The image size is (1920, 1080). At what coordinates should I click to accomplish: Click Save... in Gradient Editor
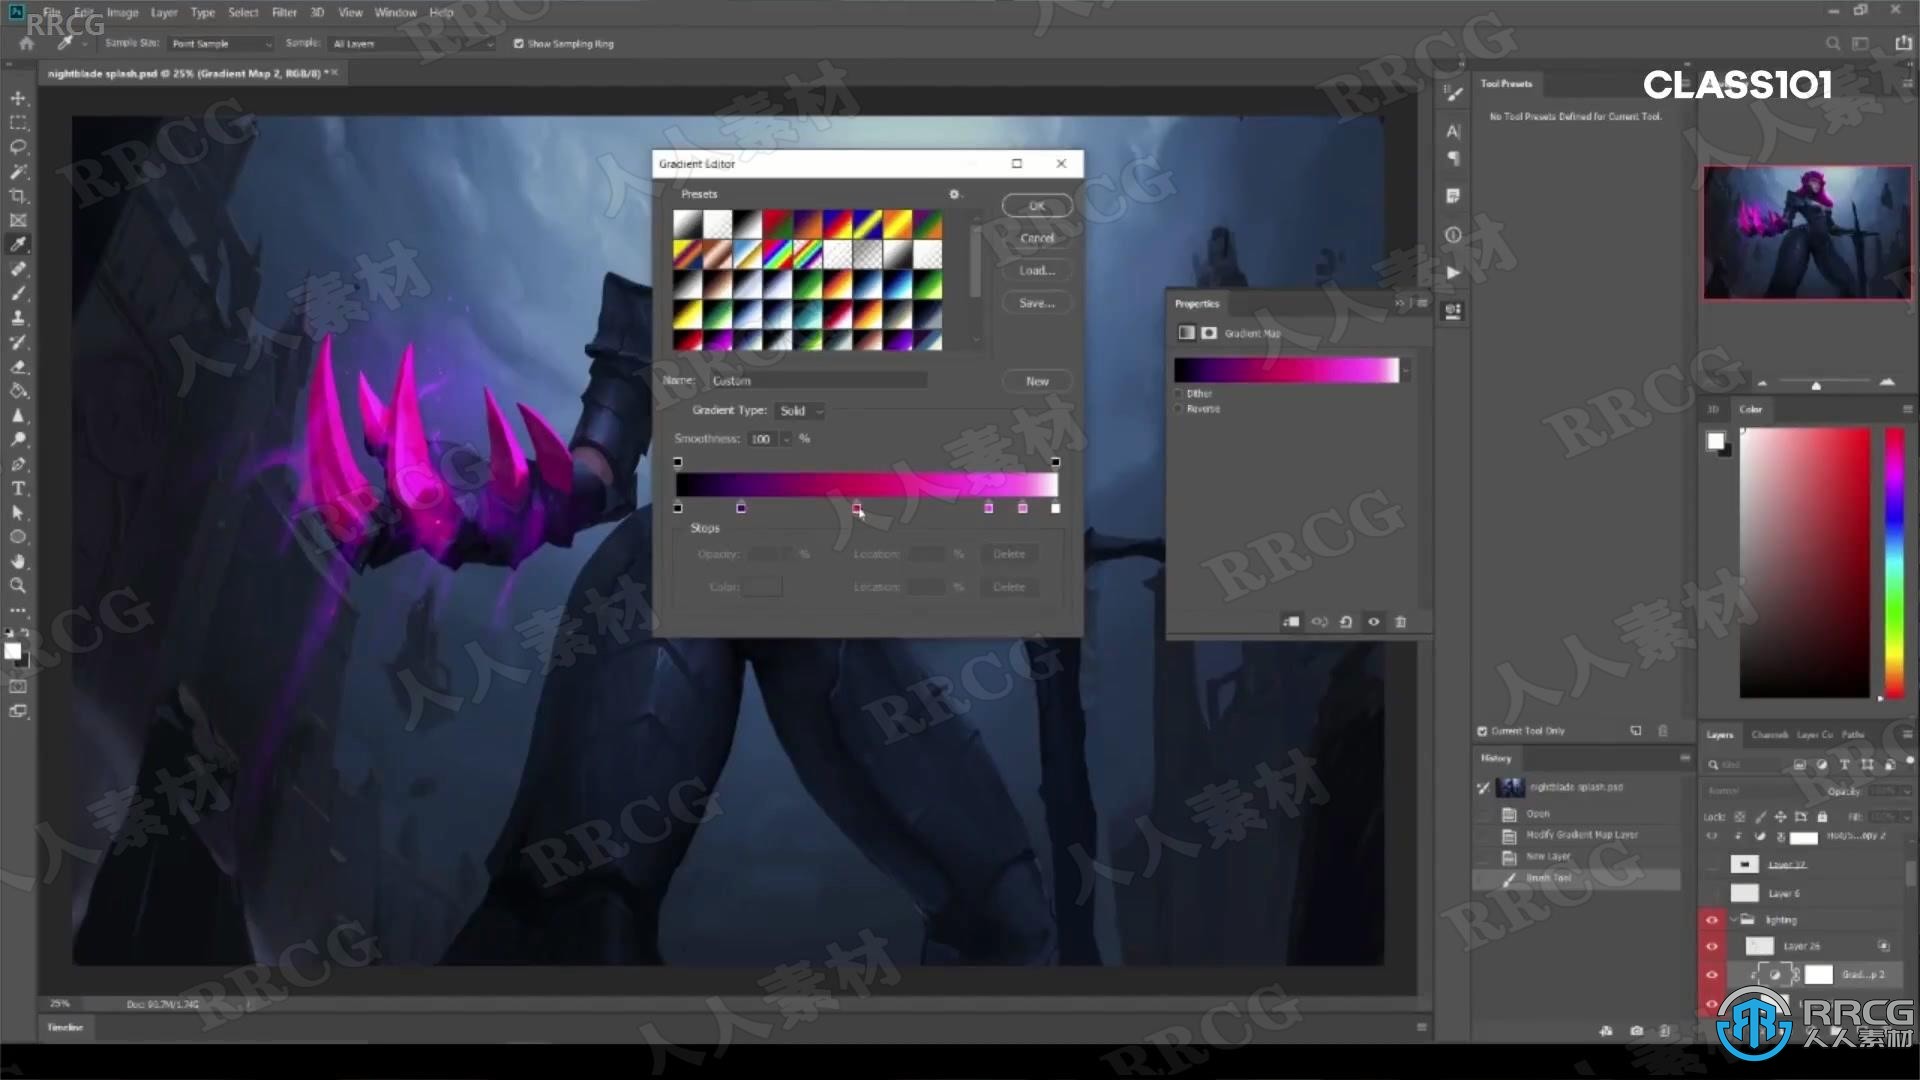1037,303
